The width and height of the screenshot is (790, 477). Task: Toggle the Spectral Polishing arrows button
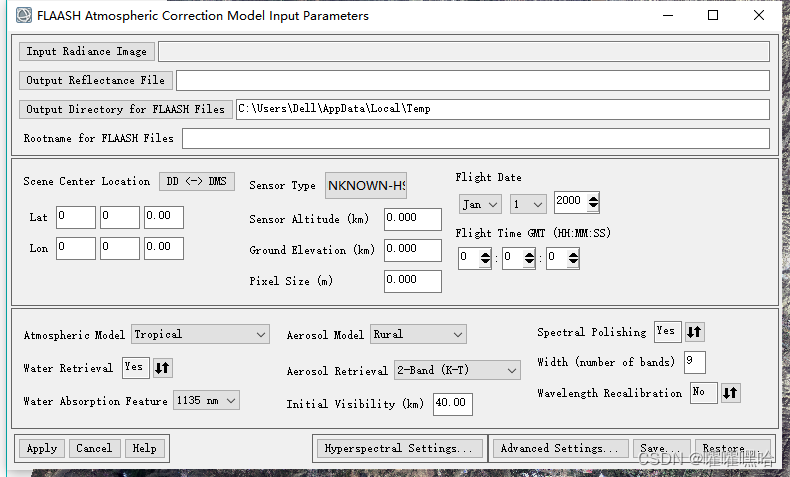tap(694, 332)
